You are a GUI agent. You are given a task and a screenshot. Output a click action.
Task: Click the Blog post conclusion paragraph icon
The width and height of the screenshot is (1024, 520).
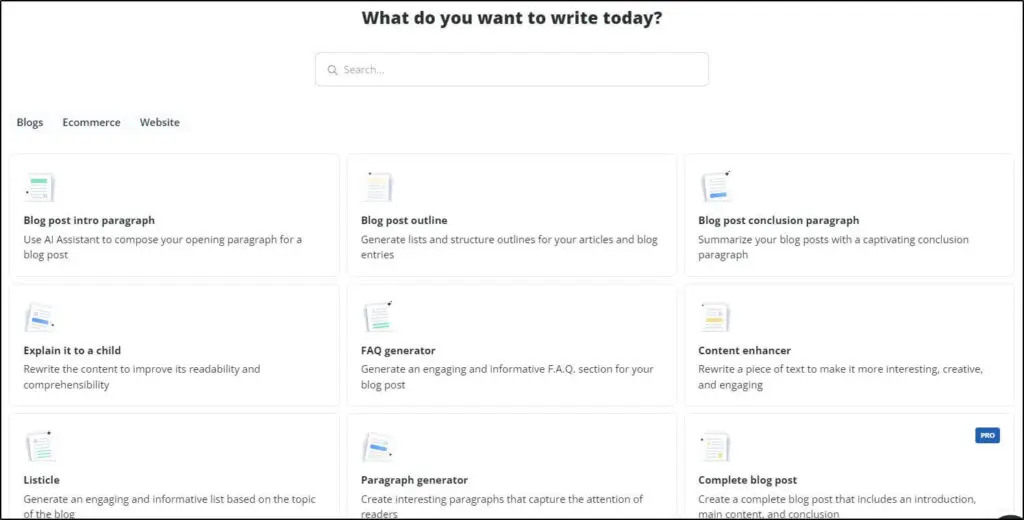(x=716, y=187)
